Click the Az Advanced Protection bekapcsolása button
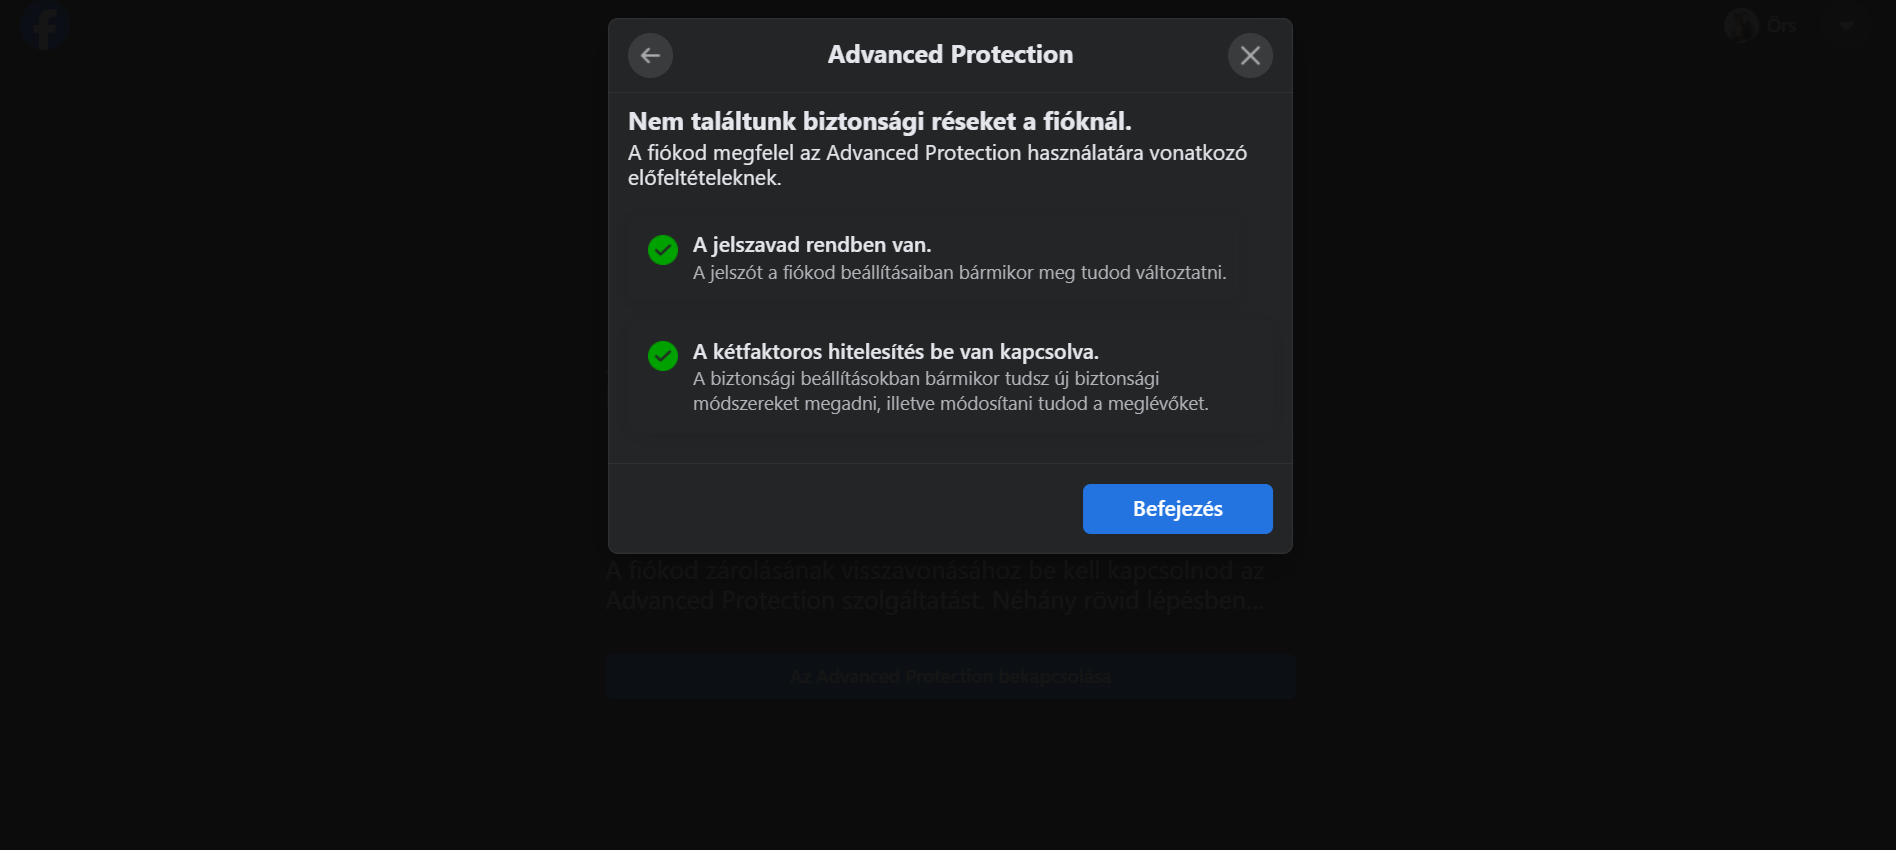1896x850 pixels. point(950,677)
